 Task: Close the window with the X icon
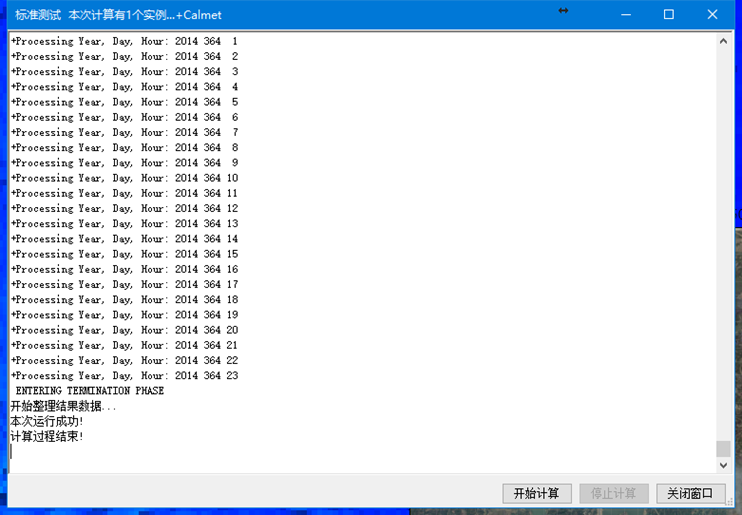(x=712, y=15)
